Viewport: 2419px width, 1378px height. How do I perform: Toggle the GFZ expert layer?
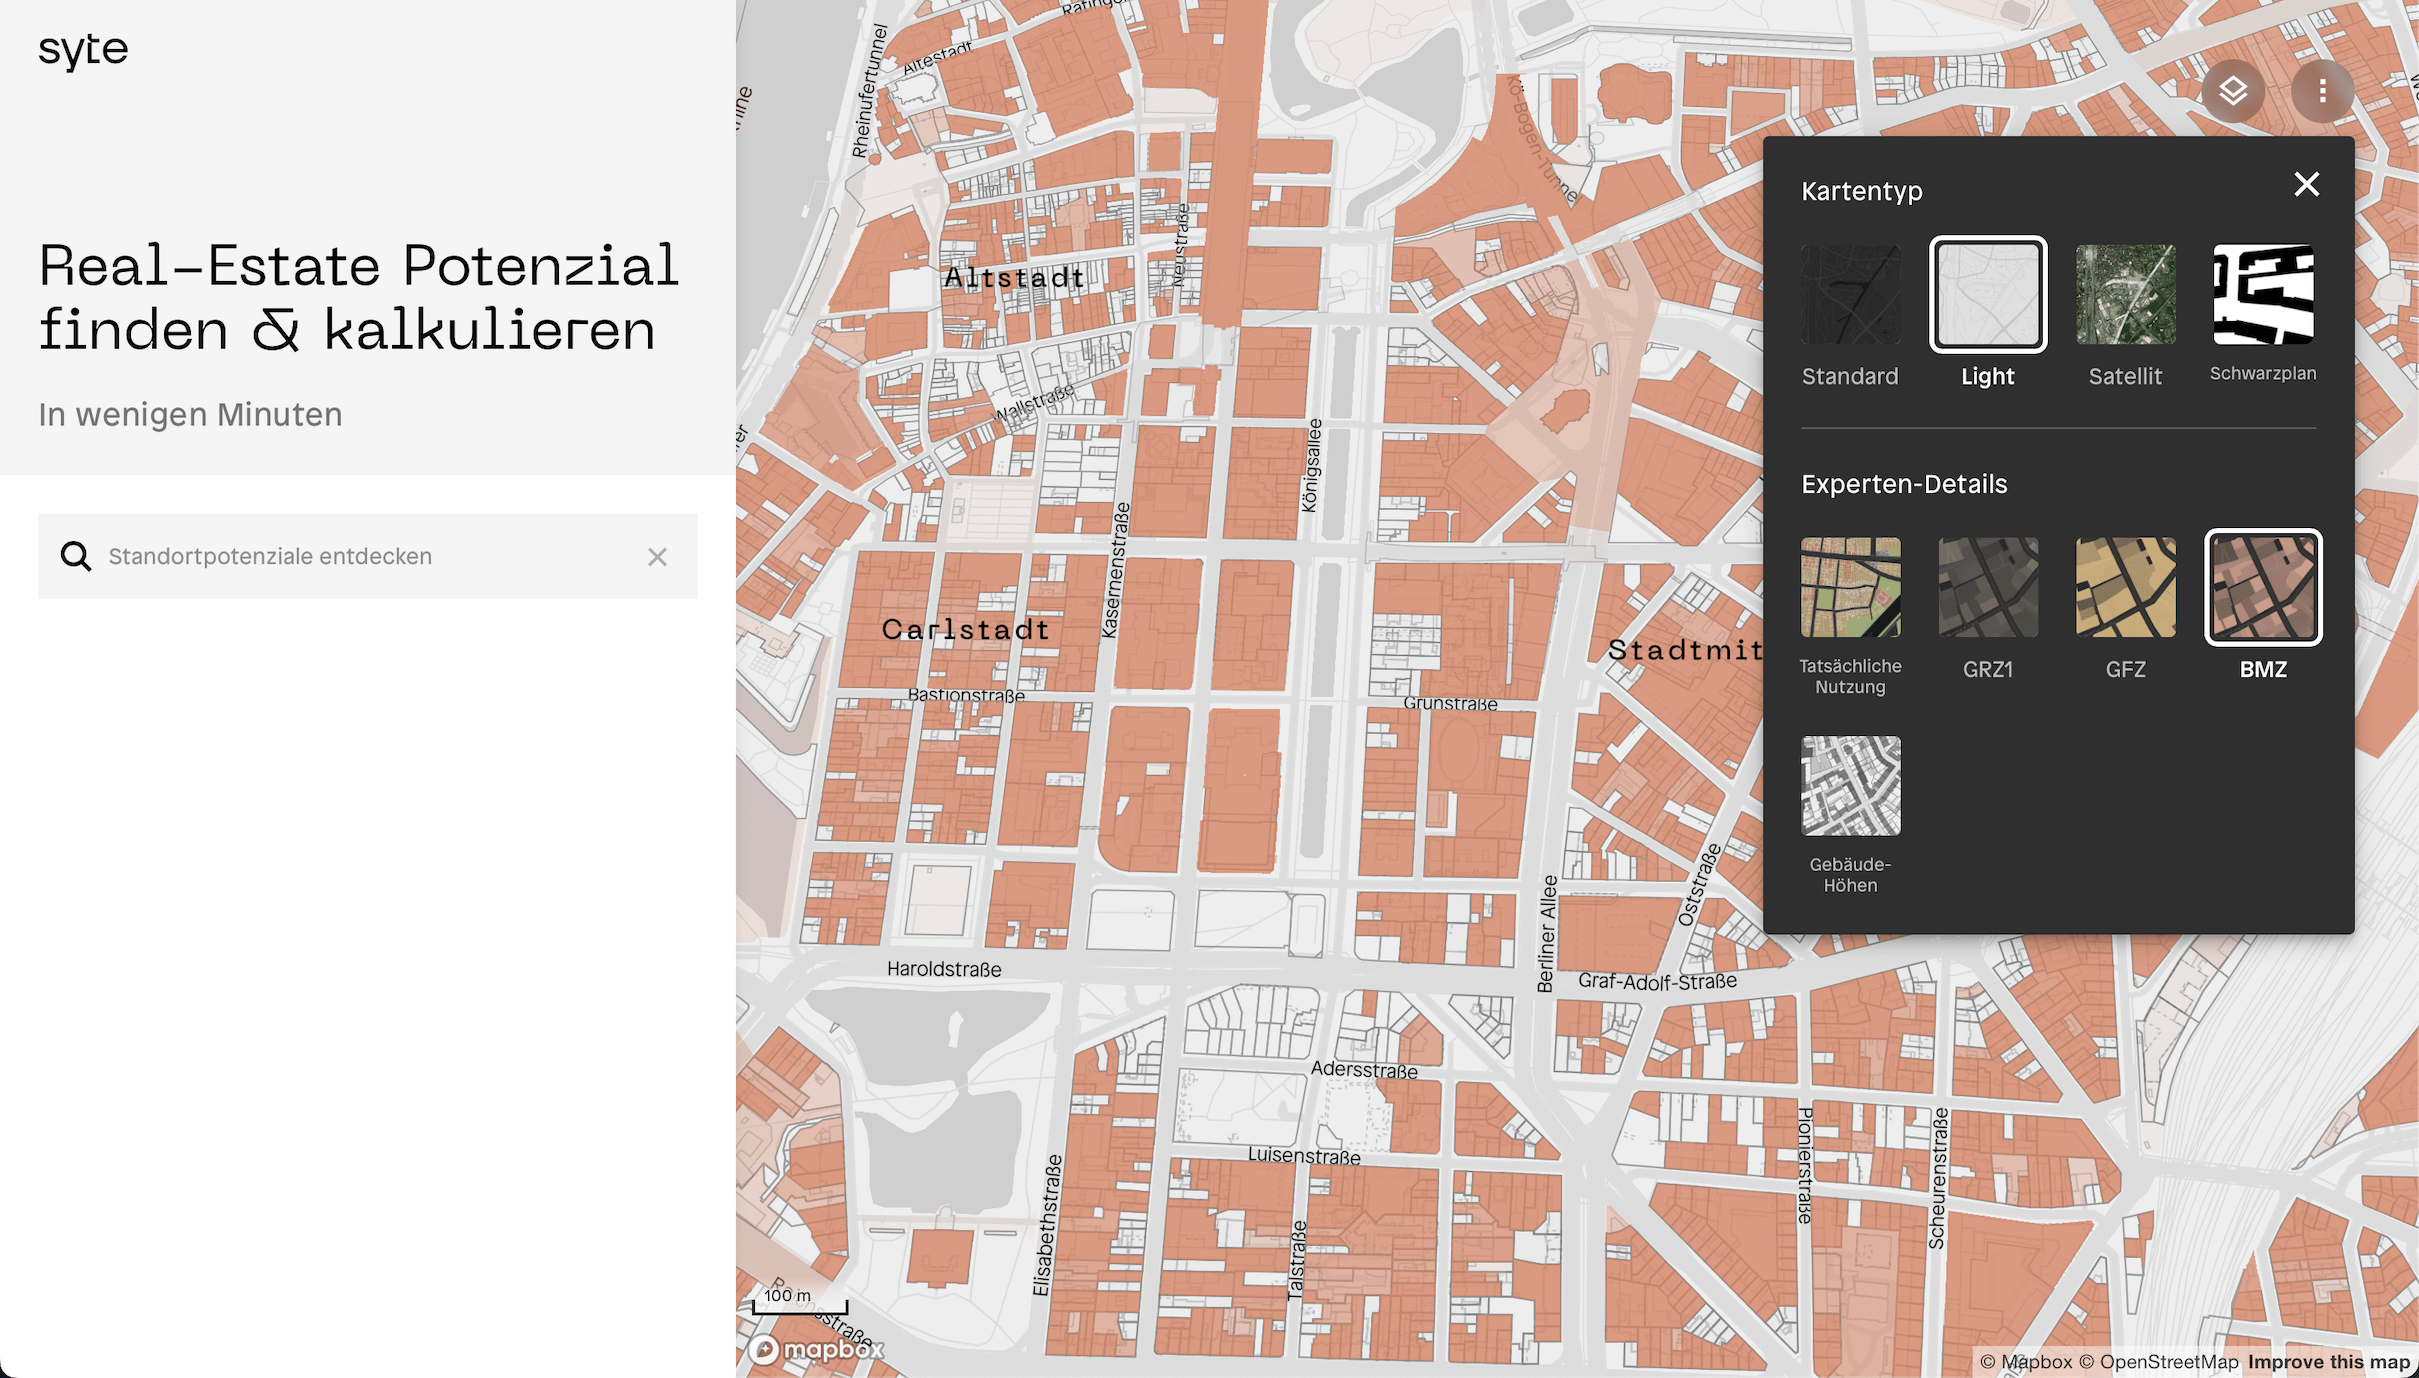(x=2125, y=587)
